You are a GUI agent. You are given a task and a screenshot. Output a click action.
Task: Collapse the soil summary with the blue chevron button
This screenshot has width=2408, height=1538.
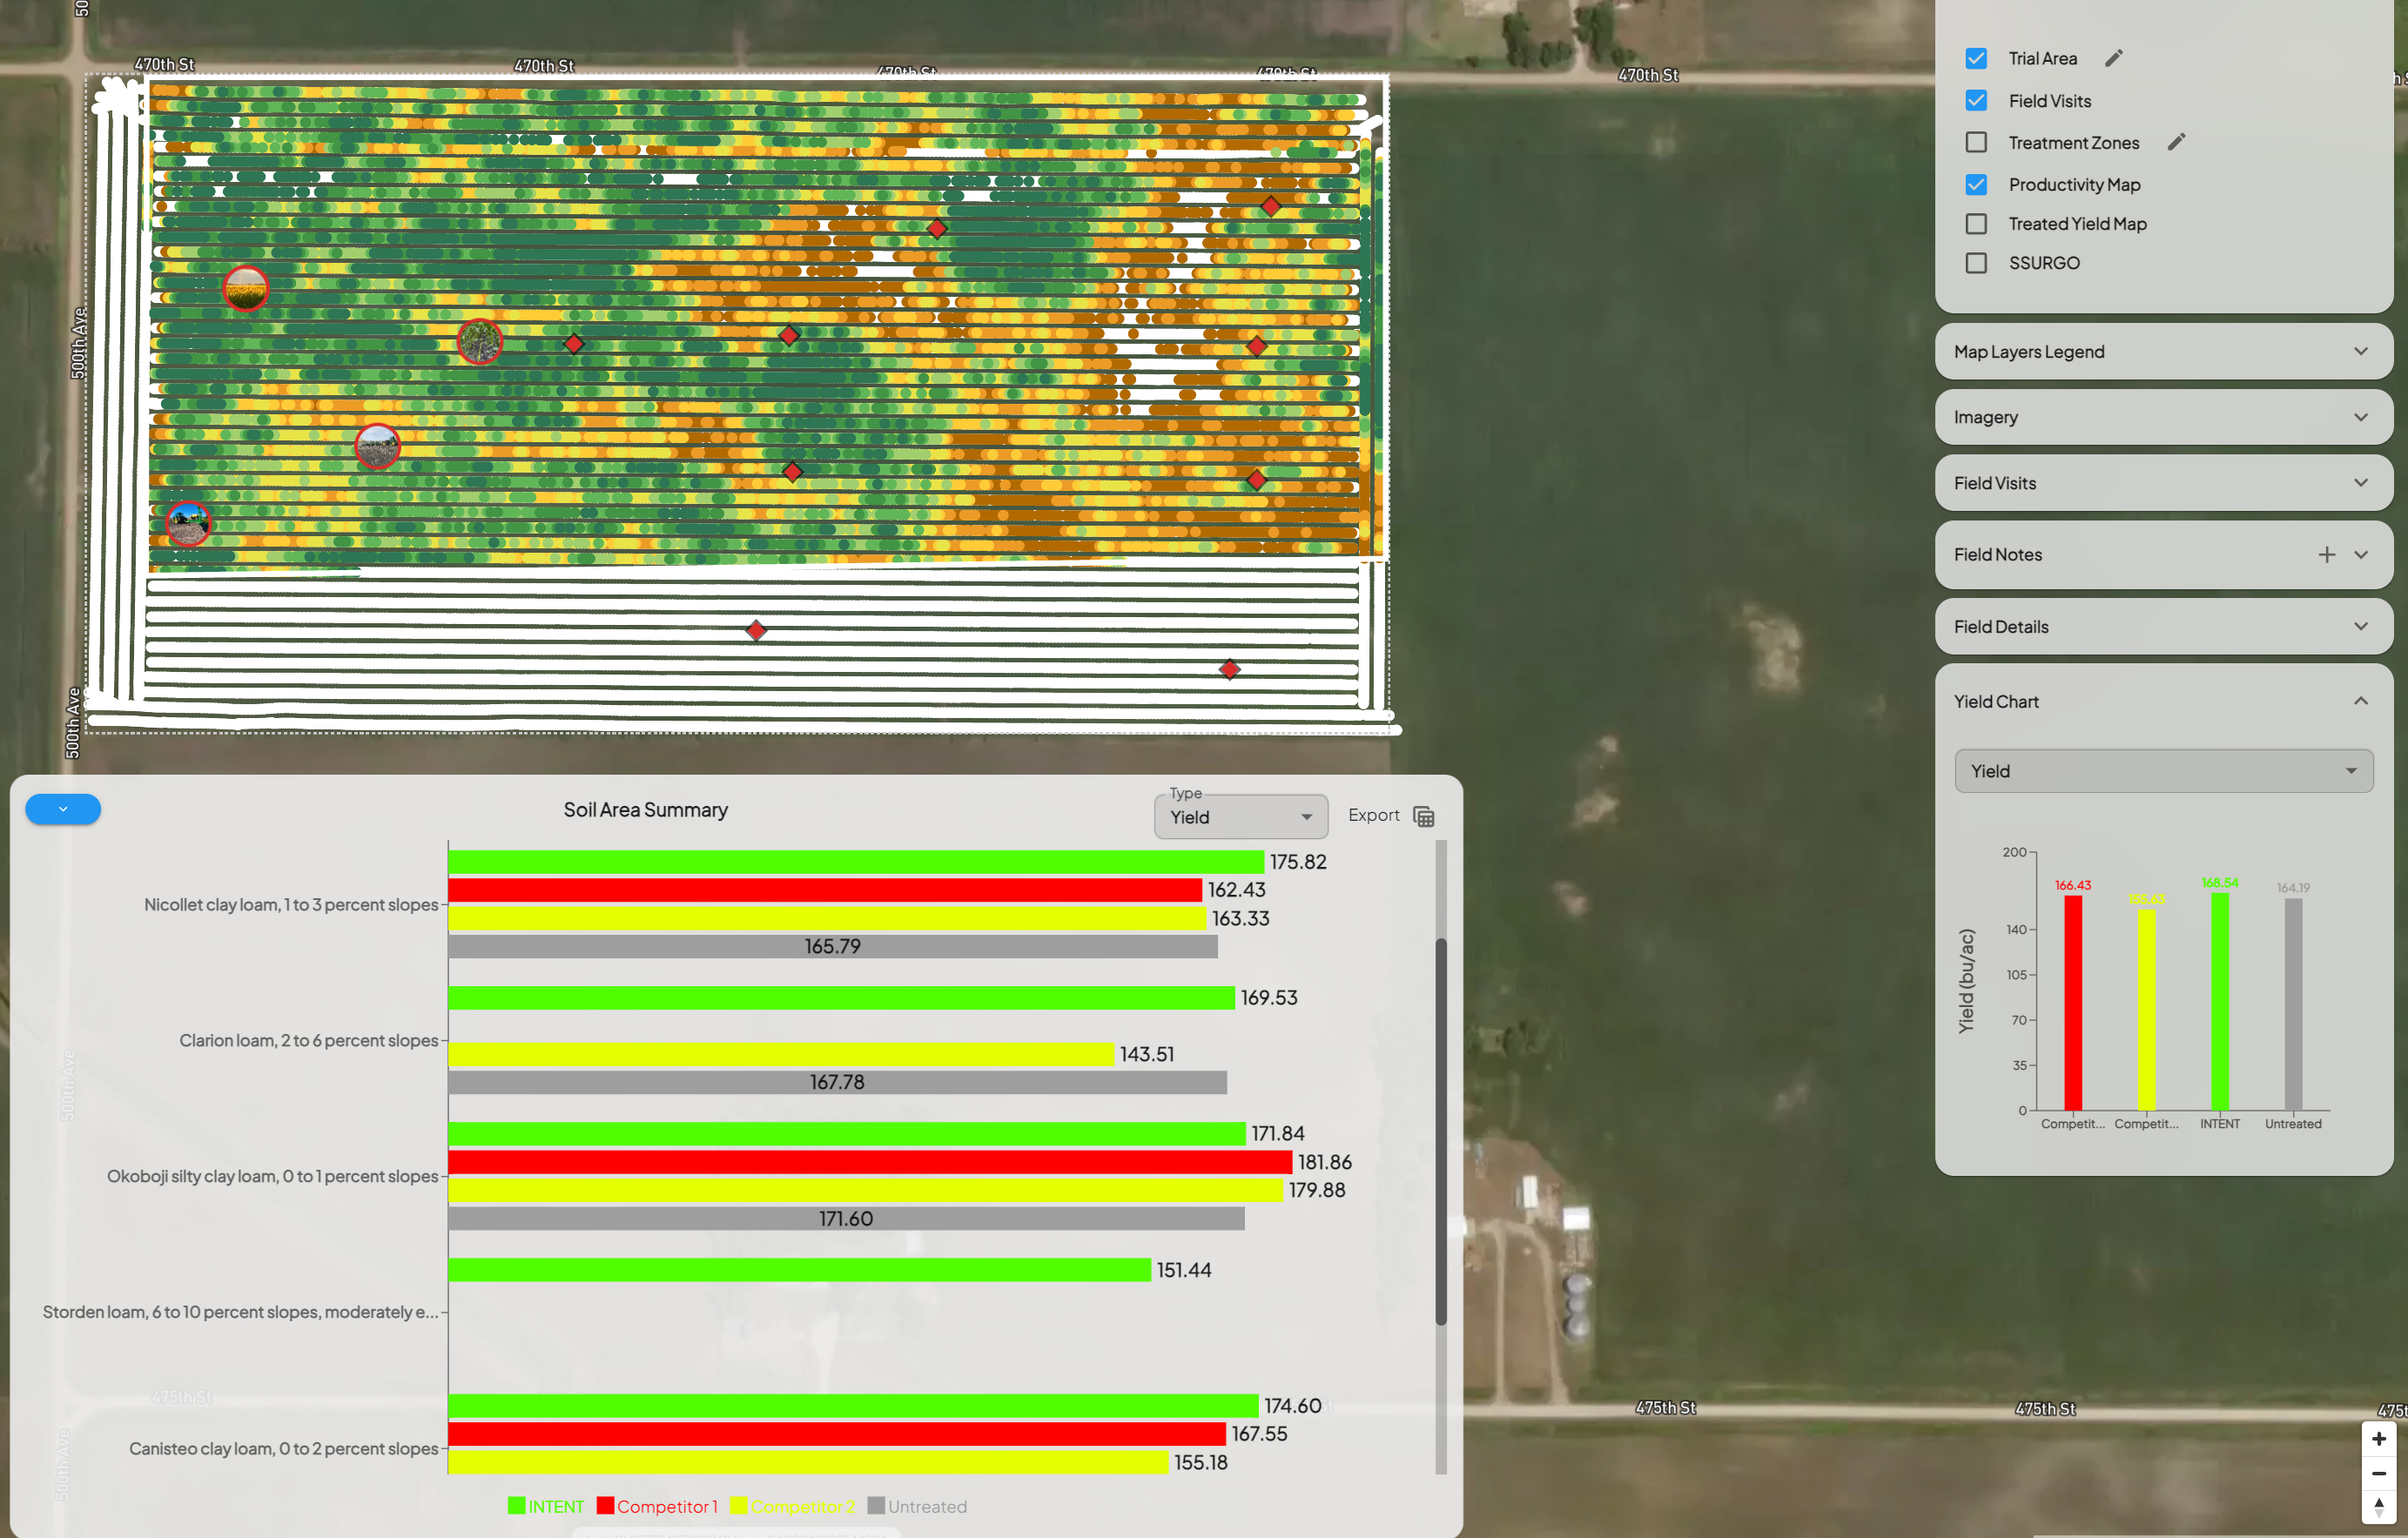coord(63,809)
